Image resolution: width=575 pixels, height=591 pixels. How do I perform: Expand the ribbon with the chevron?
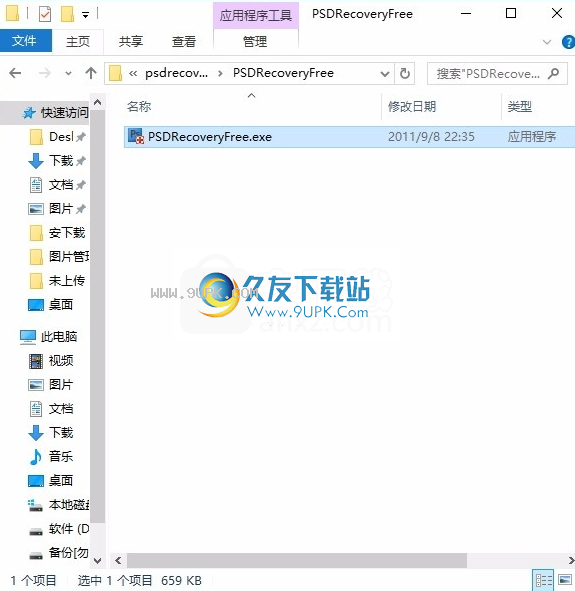click(547, 42)
